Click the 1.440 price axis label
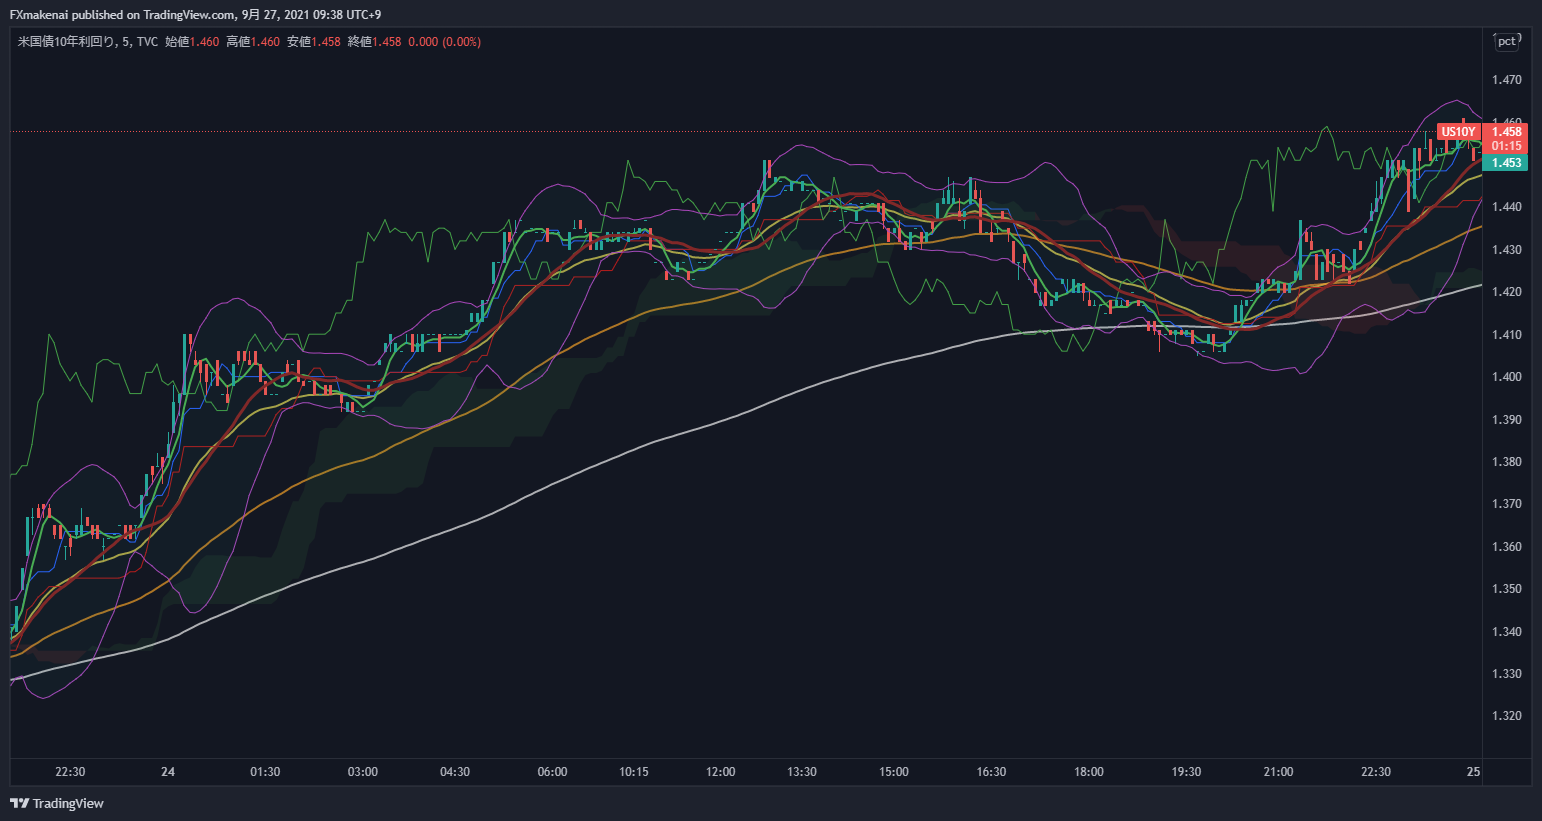1542x821 pixels. pos(1506,207)
